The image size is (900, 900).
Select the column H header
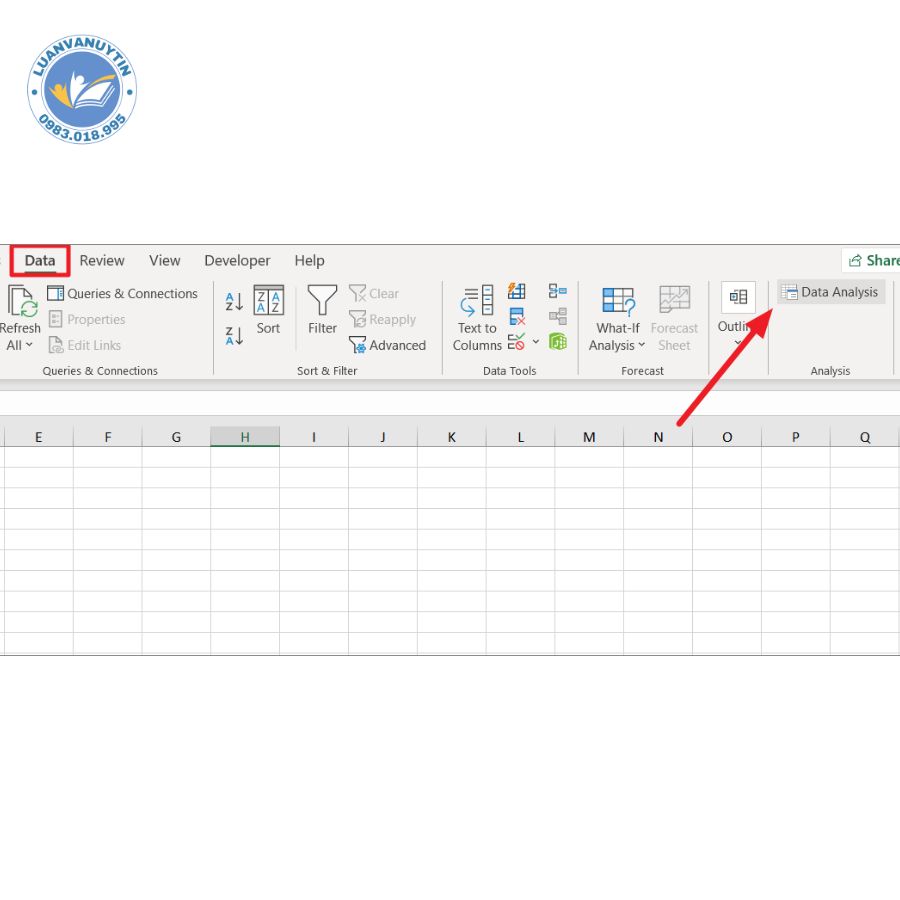pyautogui.click(x=244, y=437)
